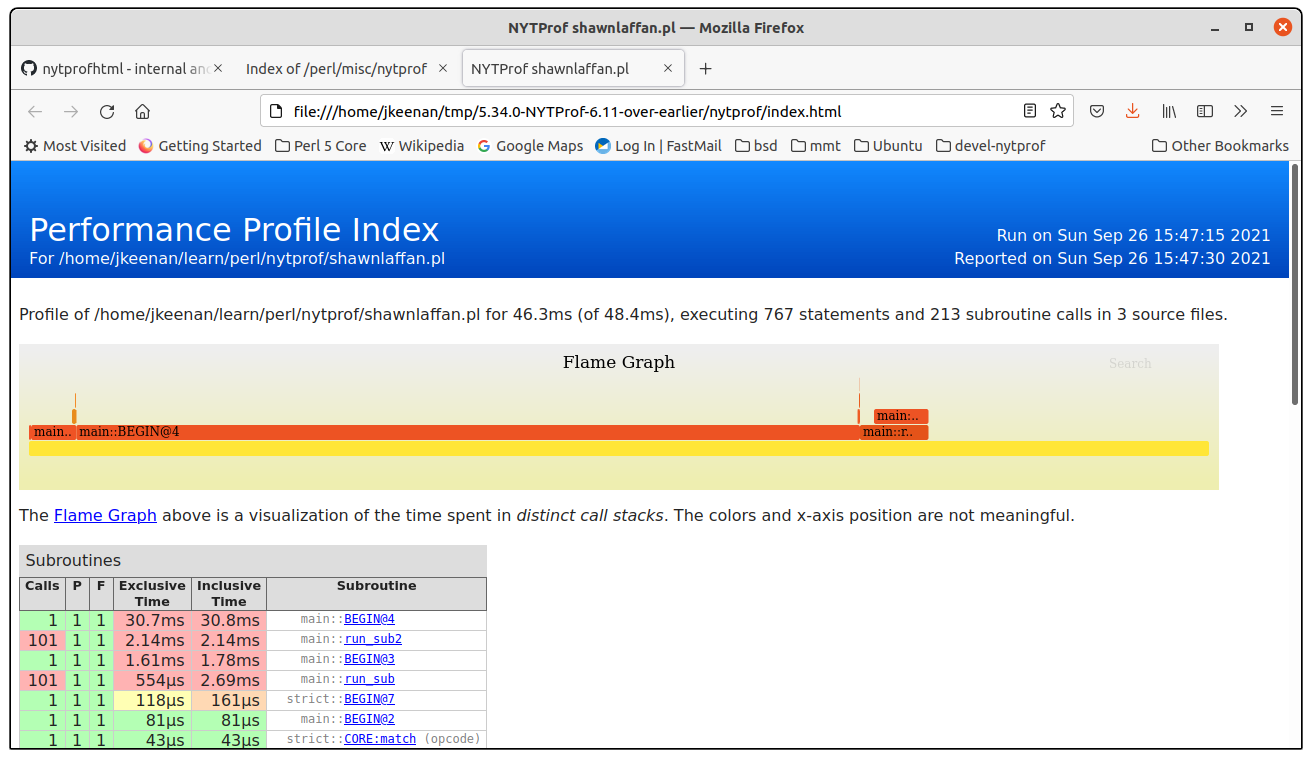This screenshot has width=1312, height=759.
Task: Click the browser reload button
Action: click(x=107, y=111)
